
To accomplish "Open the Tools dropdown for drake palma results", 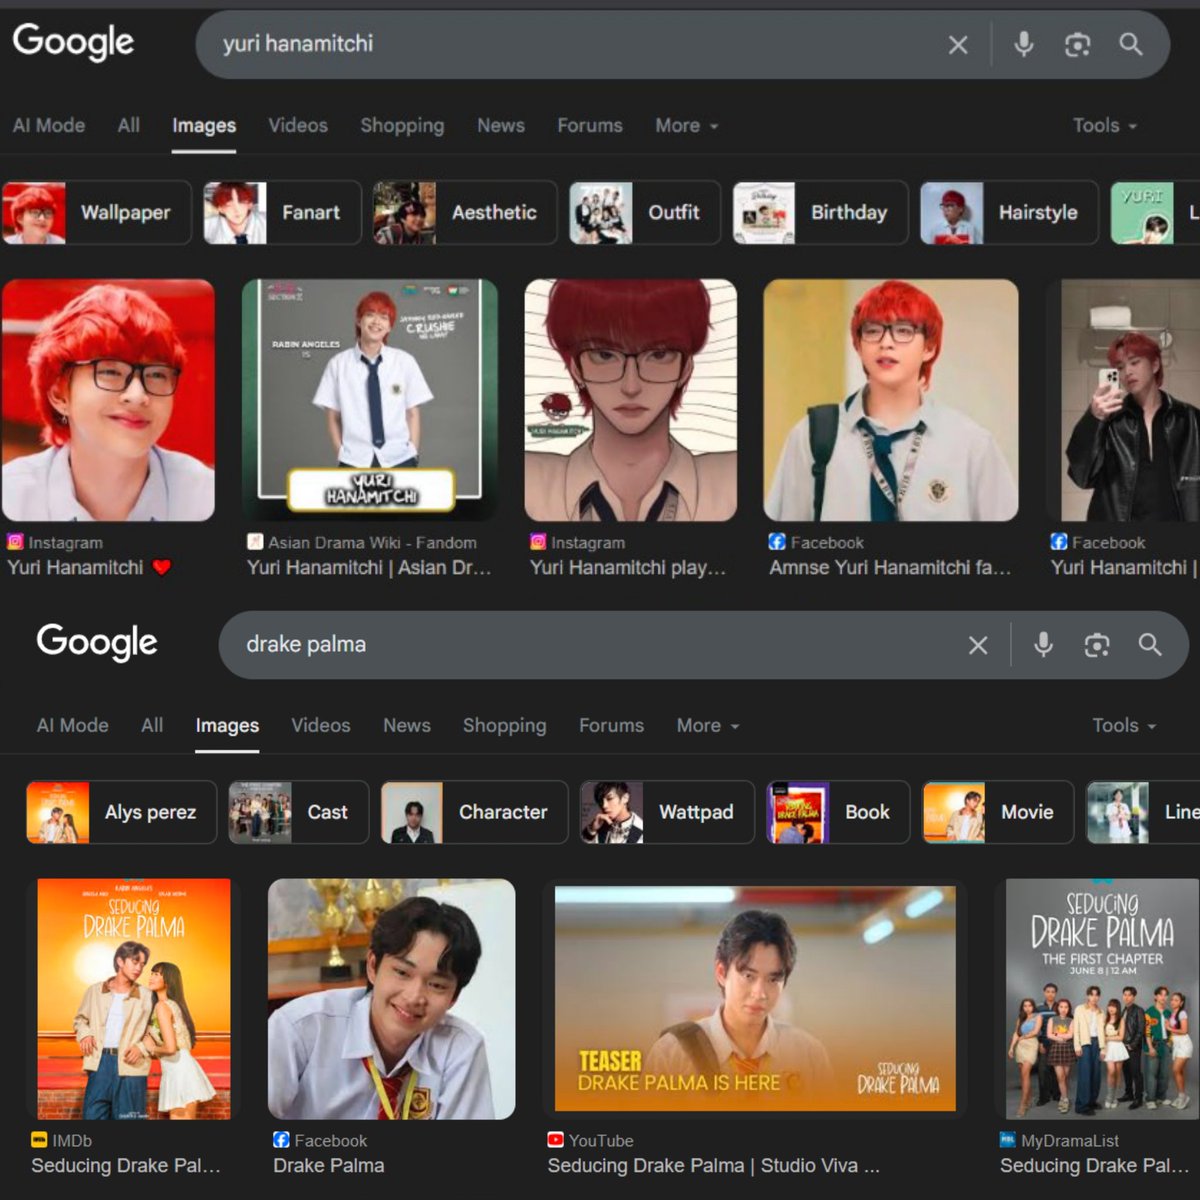I will pyautogui.click(x=1124, y=726).
